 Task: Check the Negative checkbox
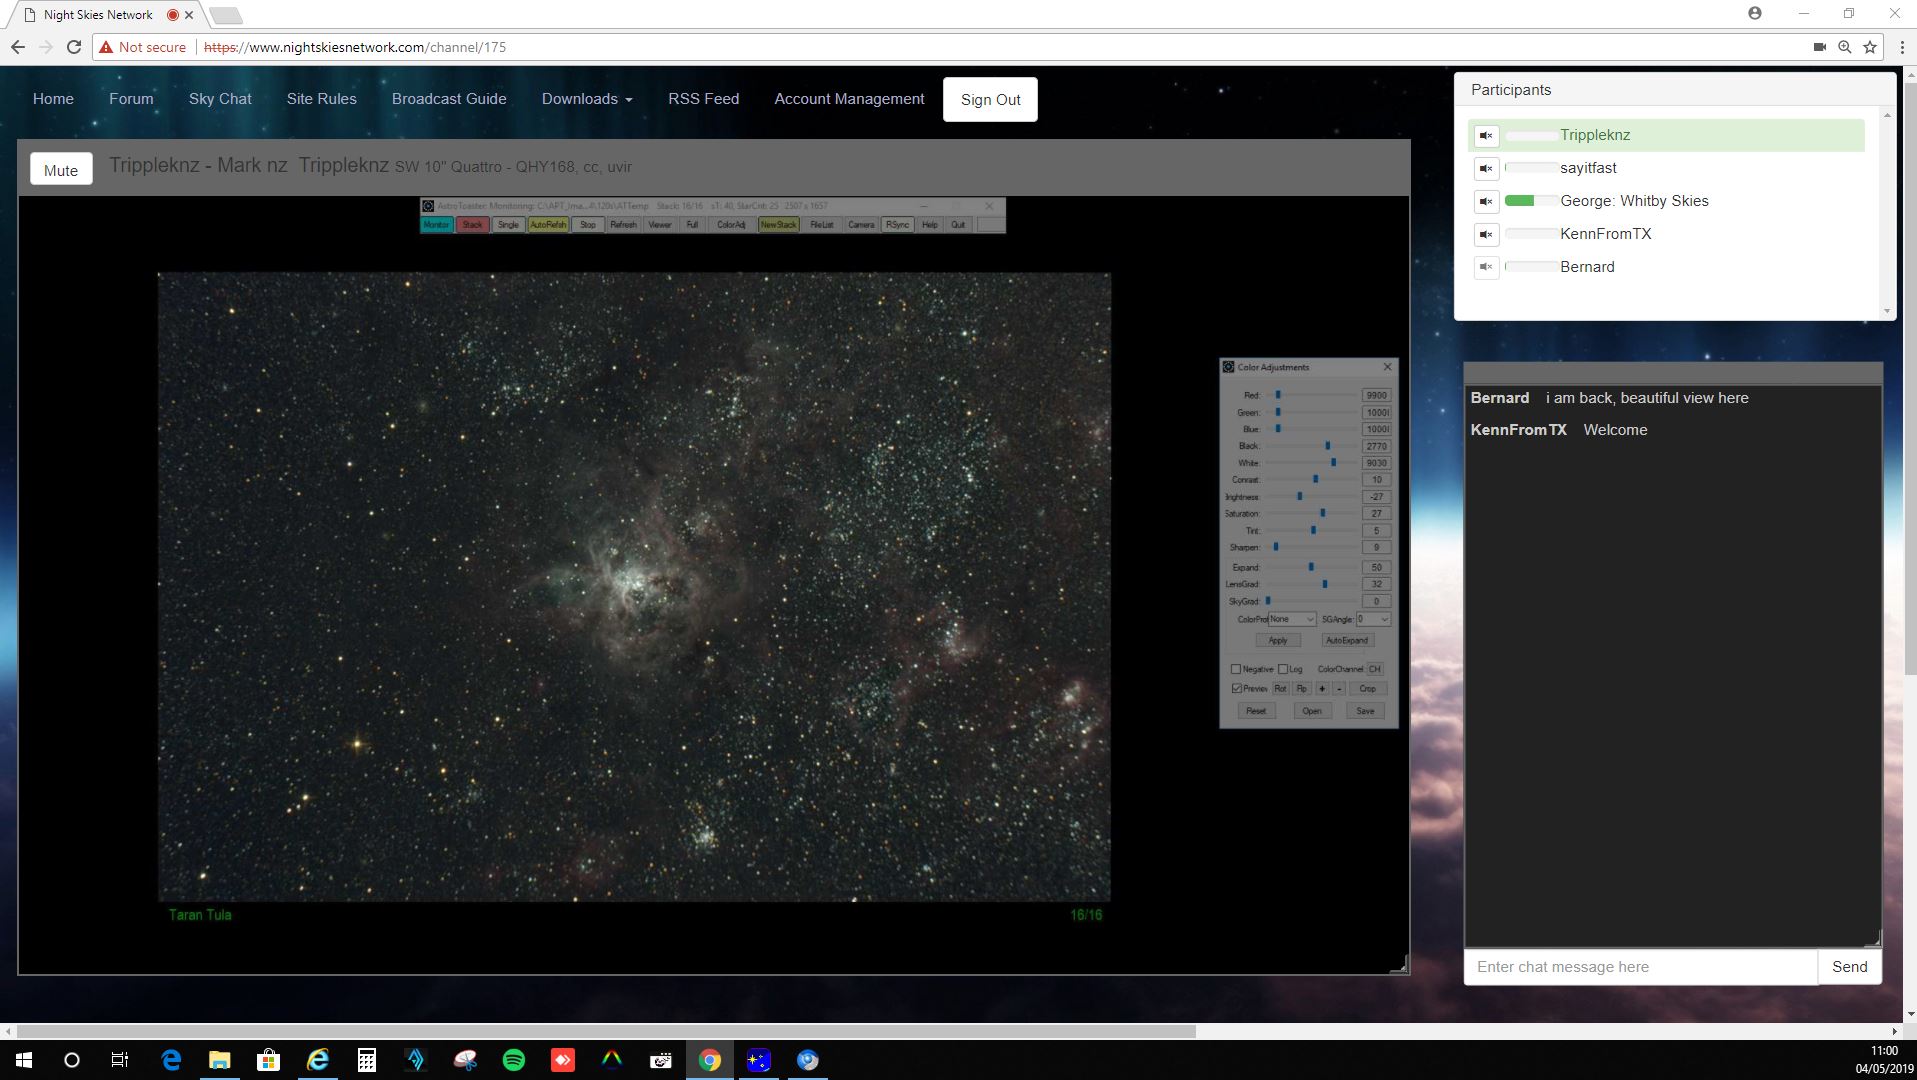point(1236,669)
